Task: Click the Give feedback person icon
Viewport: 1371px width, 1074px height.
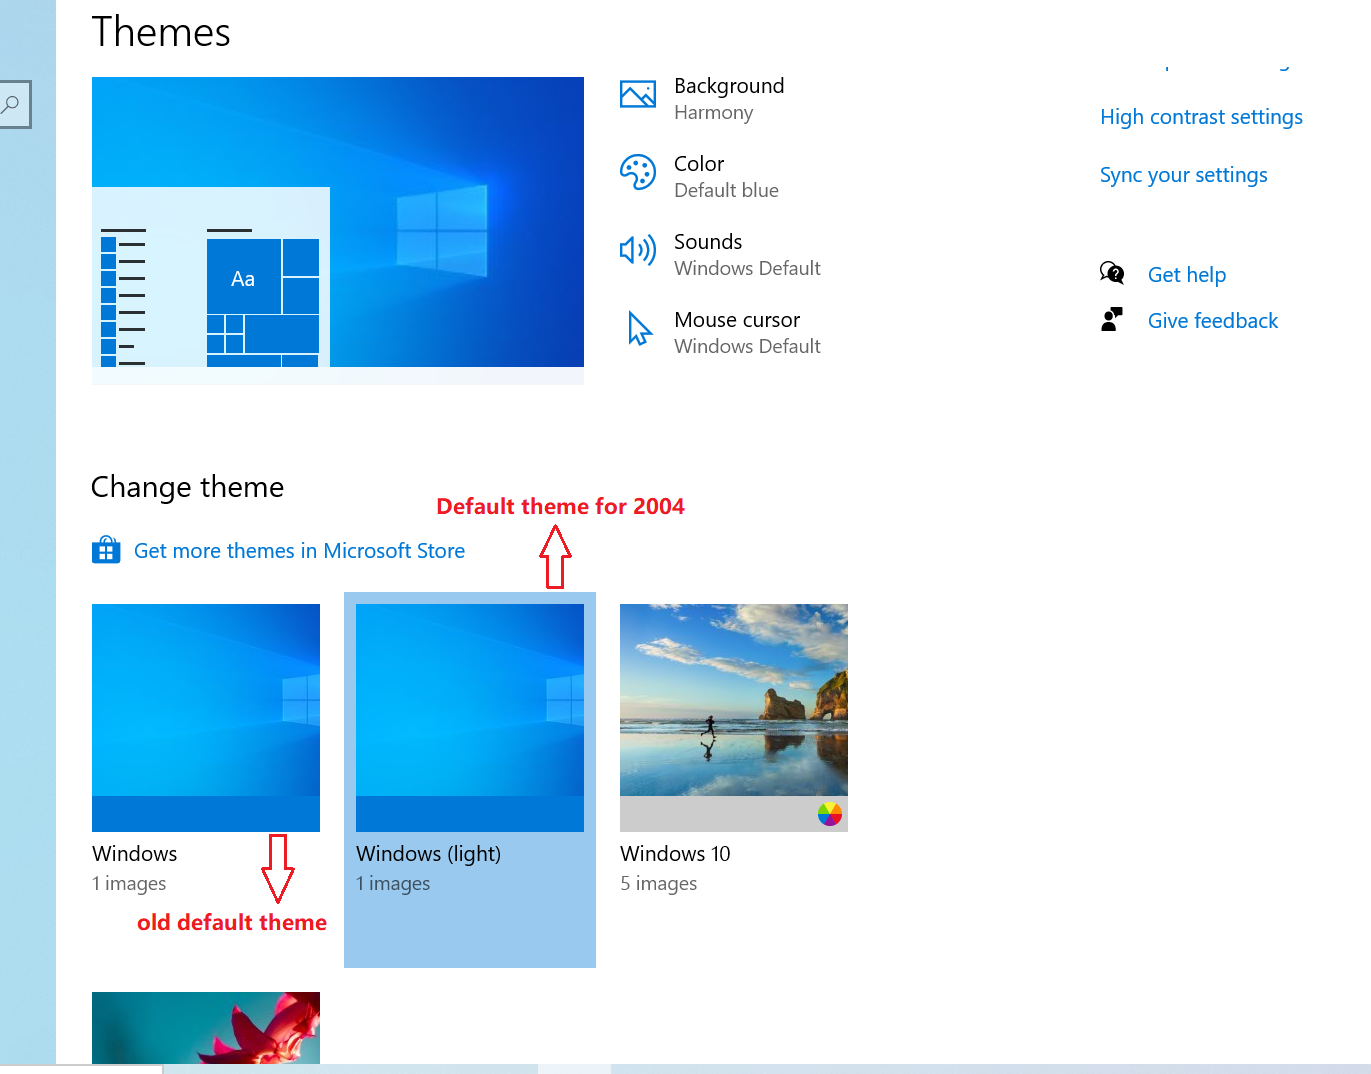Action: (x=1112, y=319)
